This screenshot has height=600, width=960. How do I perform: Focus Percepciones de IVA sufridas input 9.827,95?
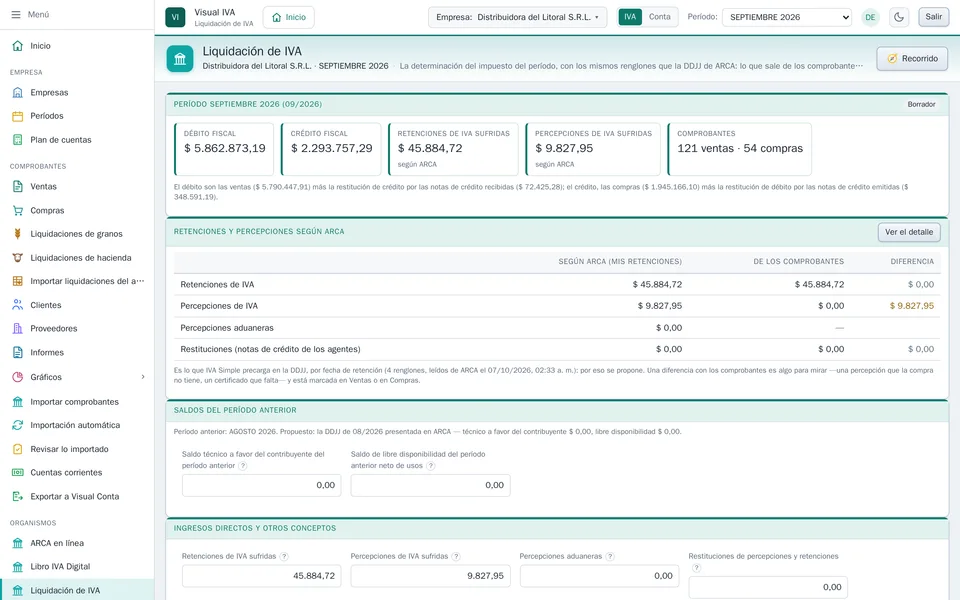point(430,576)
